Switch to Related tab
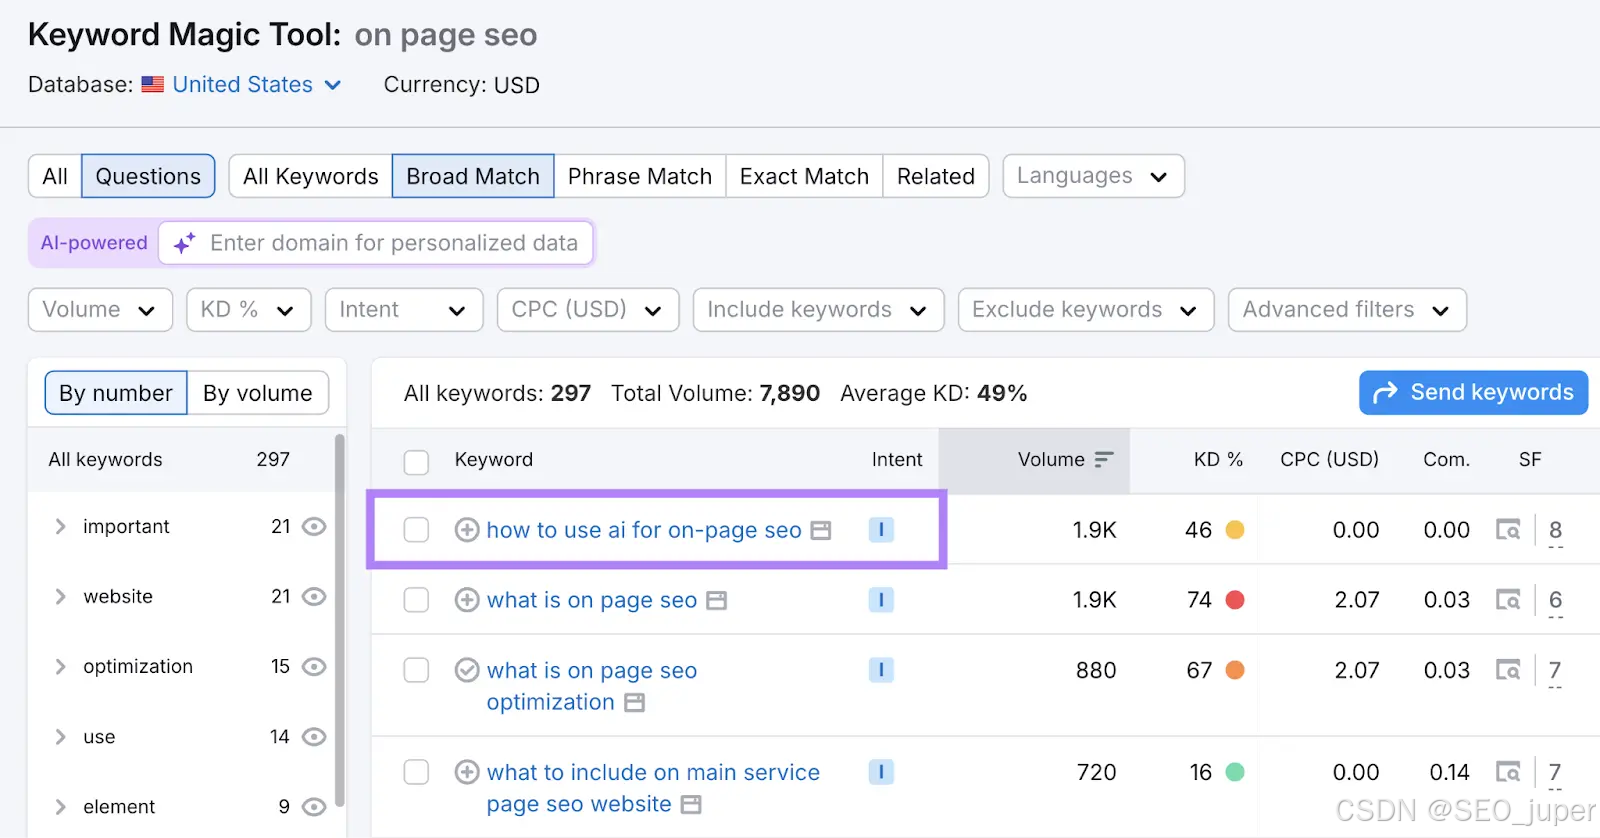1600x838 pixels. [936, 176]
